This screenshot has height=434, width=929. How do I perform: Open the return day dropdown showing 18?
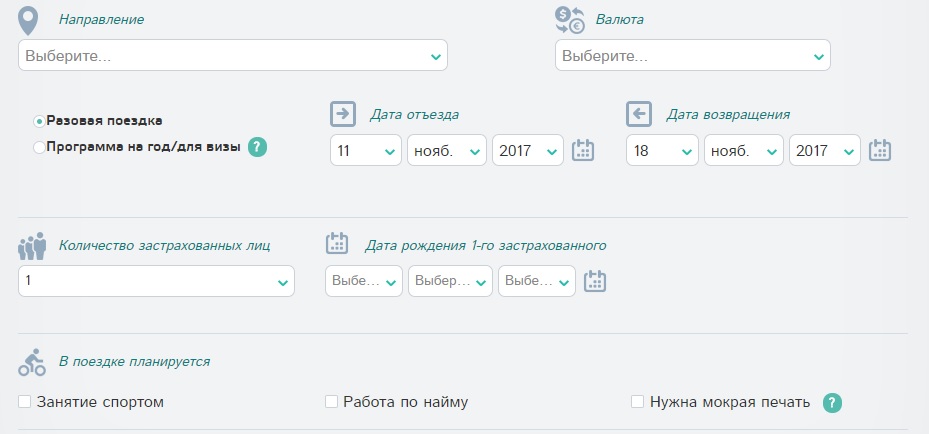coord(662,150)
